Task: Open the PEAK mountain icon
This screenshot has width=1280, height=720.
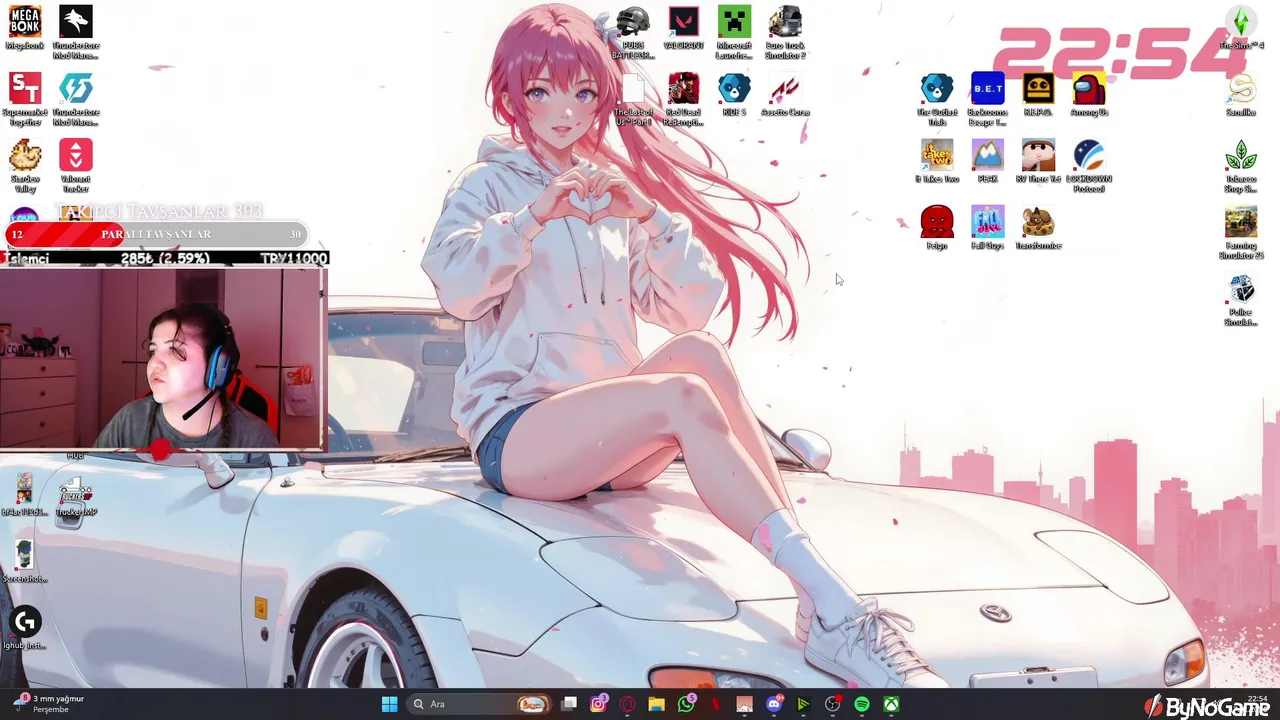Action: (x=988, y=161)
